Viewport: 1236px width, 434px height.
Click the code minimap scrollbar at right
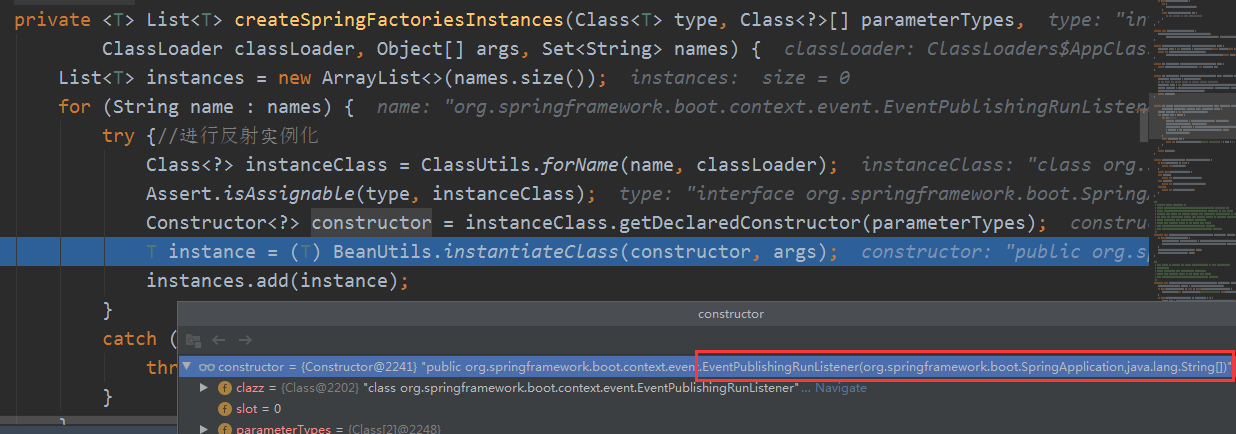click(1188, 150)
